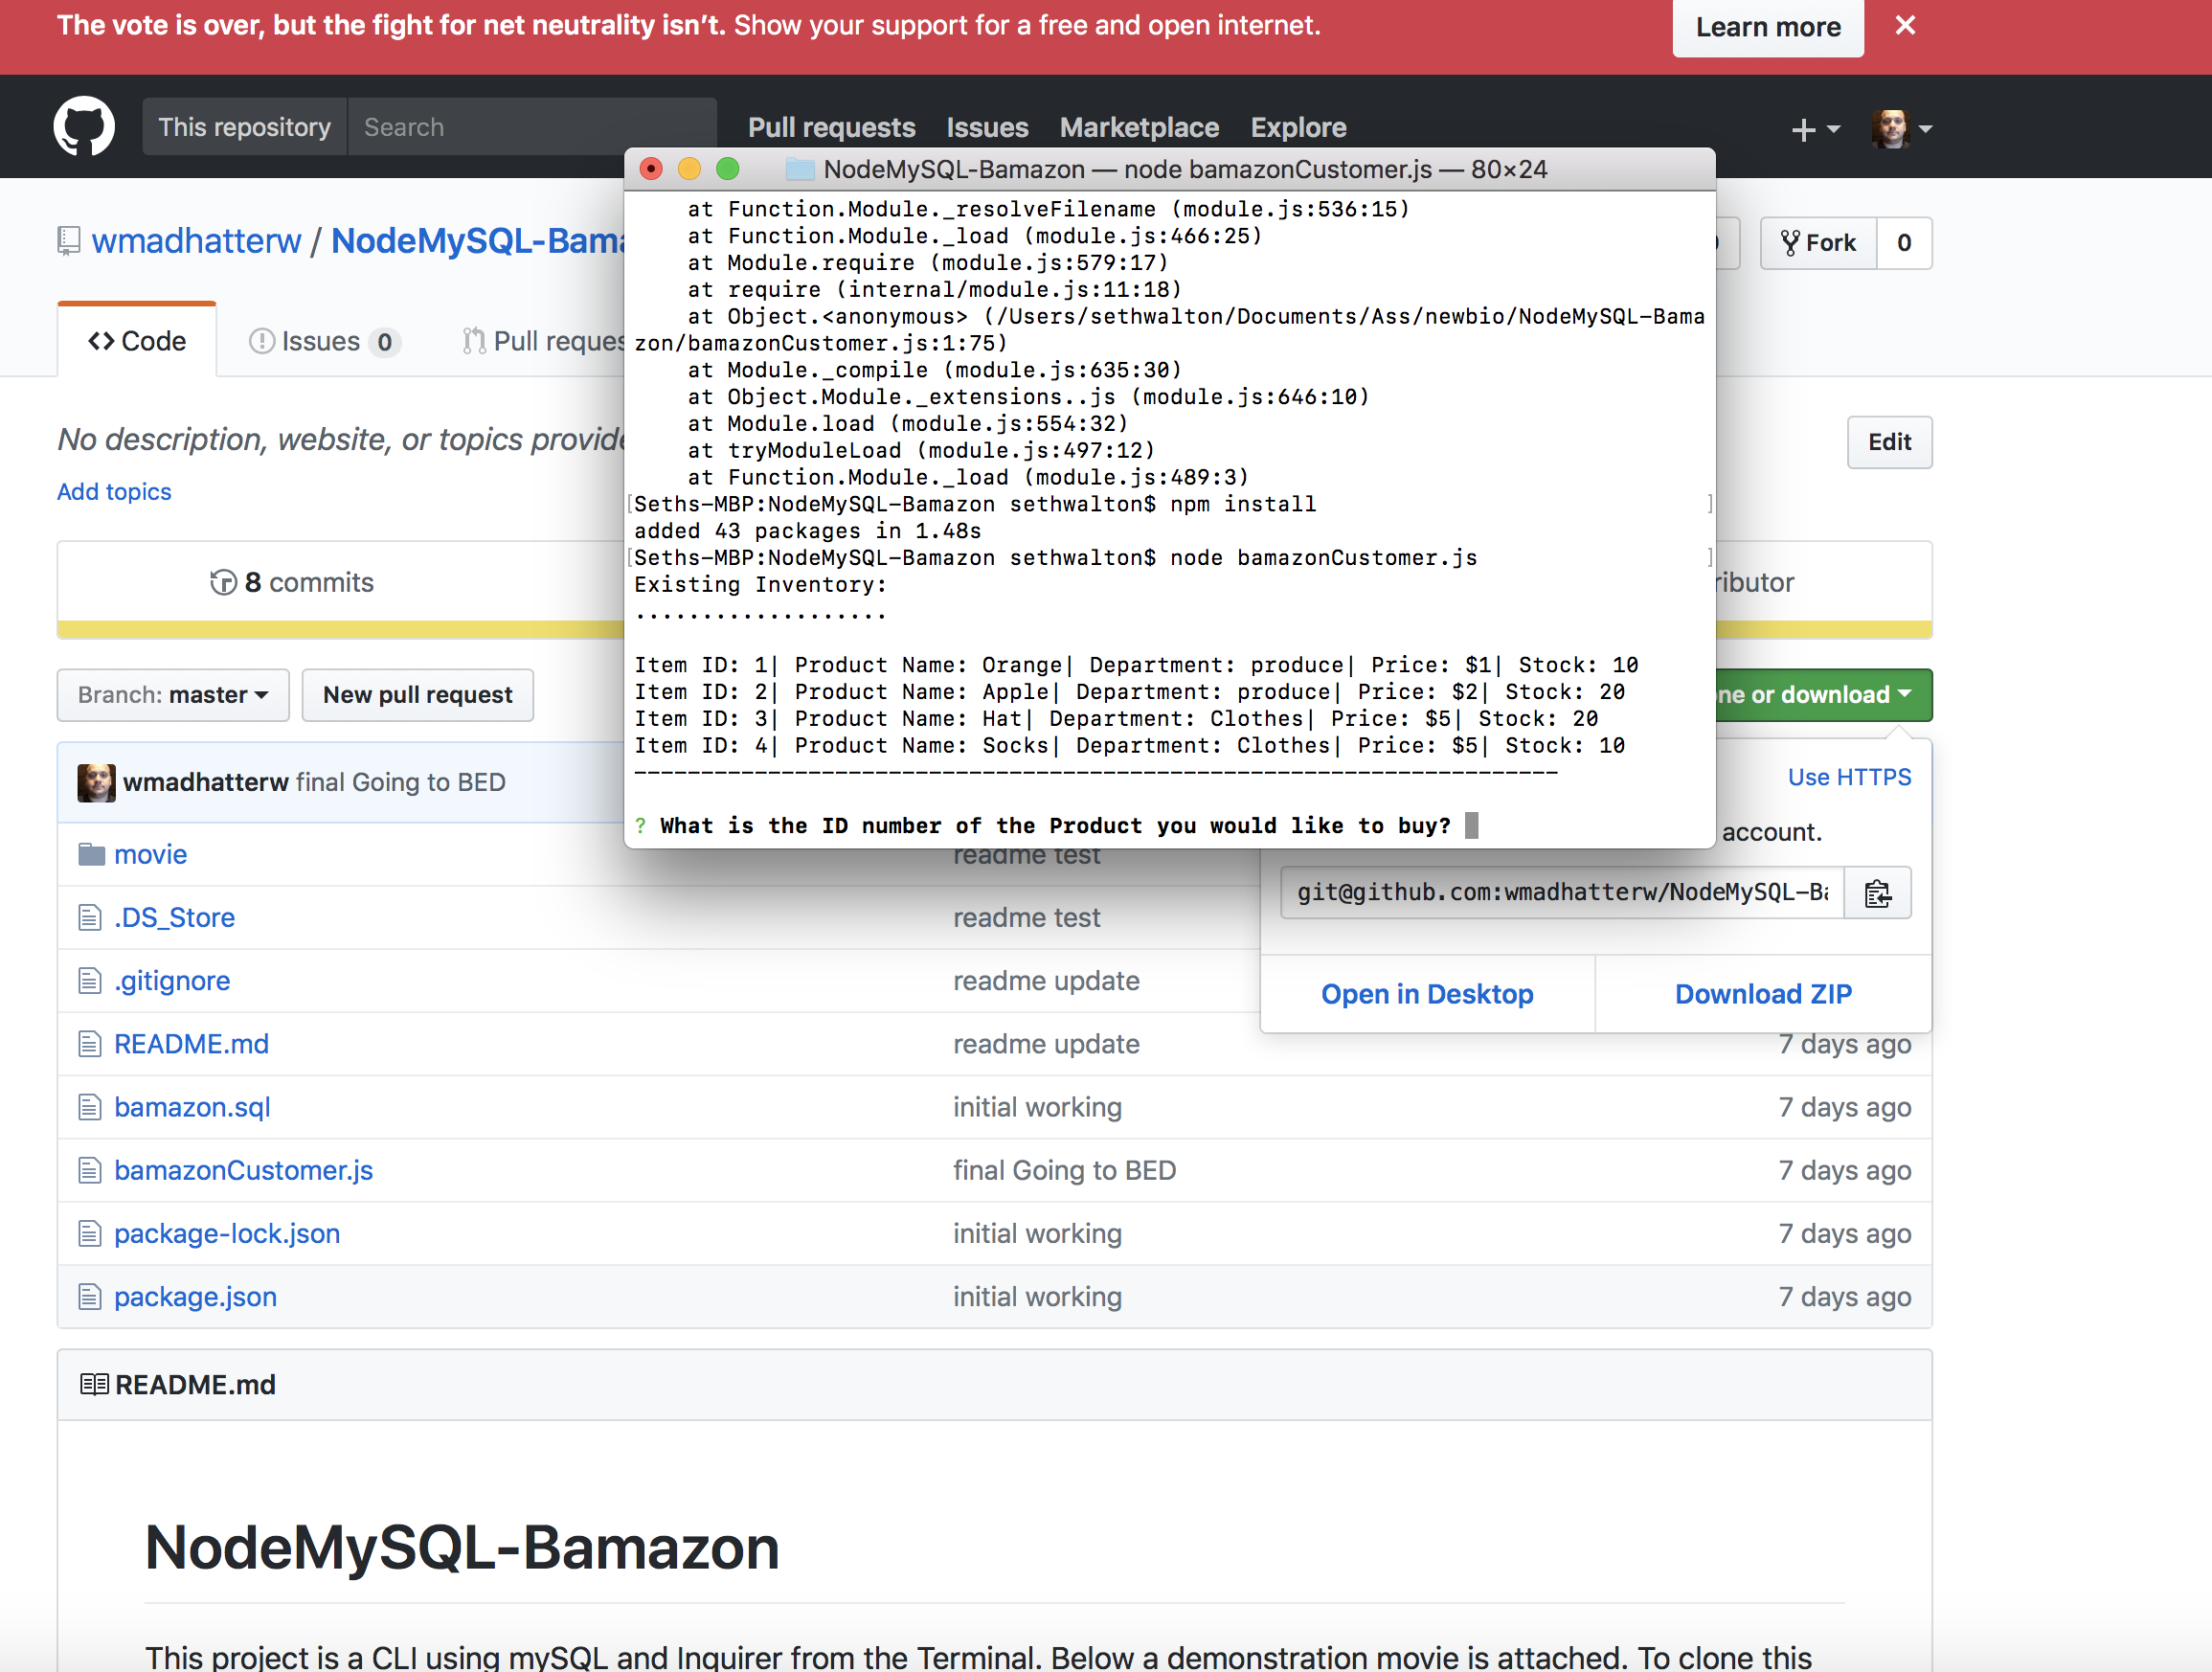The height and width of the screenshot is (1672, 2212).
Task: Click the Code tab
Action: 135,341
